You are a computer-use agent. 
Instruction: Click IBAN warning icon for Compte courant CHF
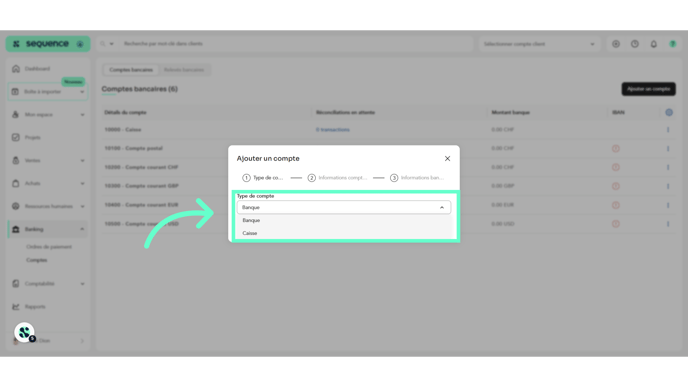[616, 168]
